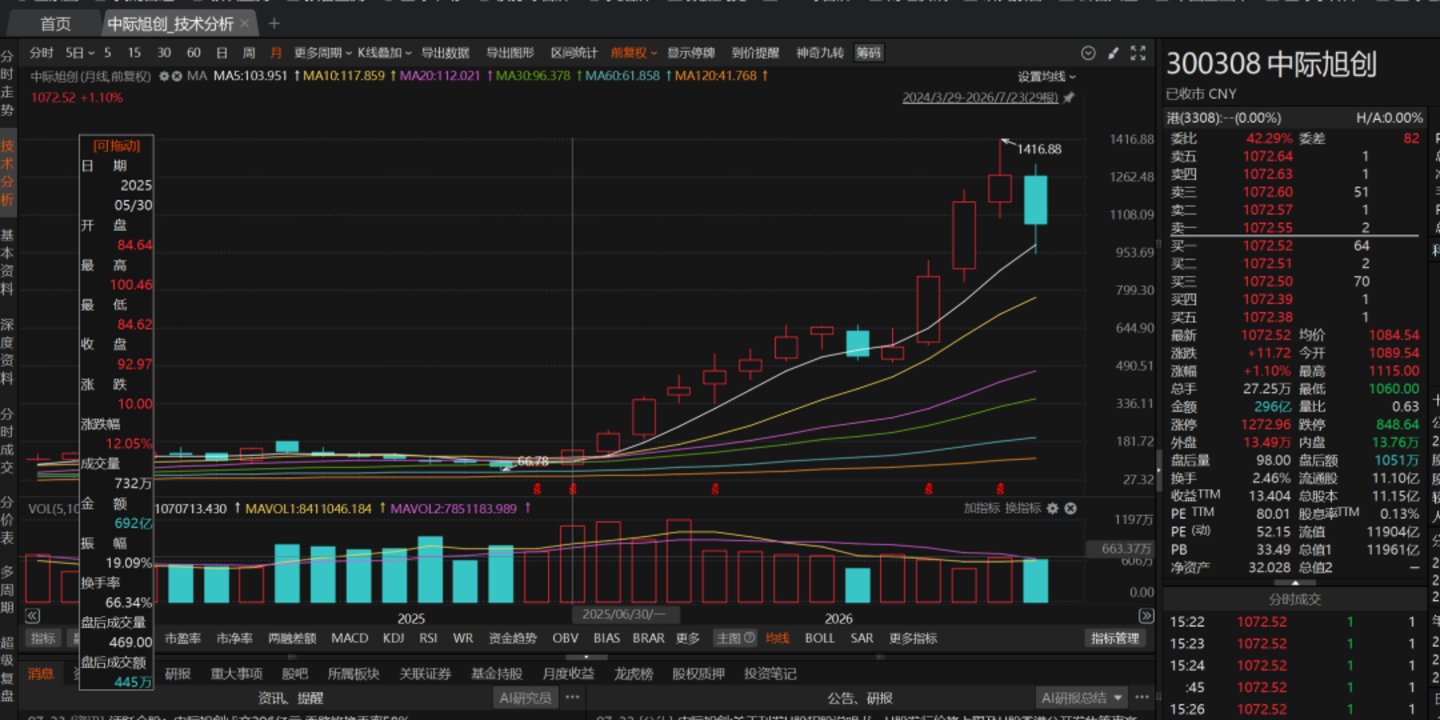Image resolution: width=1440 pixels, height=720 pixels.
Task: Click the MA120:41.768 orange legend
Action: [x=715, y=76]
